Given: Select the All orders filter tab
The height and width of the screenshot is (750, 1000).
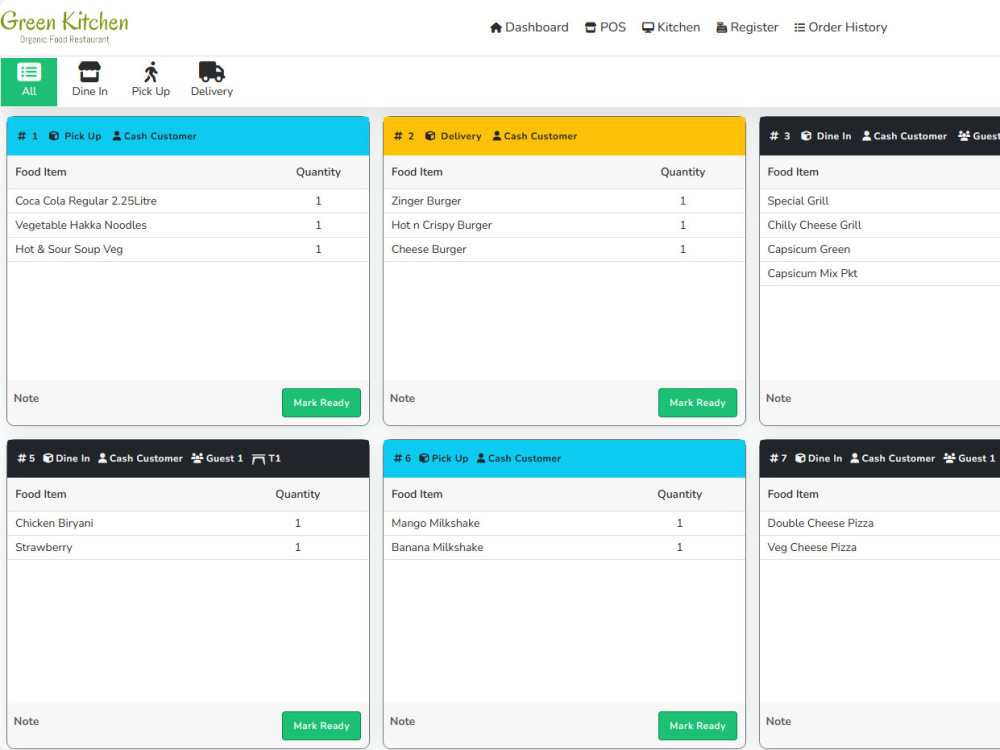Looking at the screenshot, I should (29, 82).
